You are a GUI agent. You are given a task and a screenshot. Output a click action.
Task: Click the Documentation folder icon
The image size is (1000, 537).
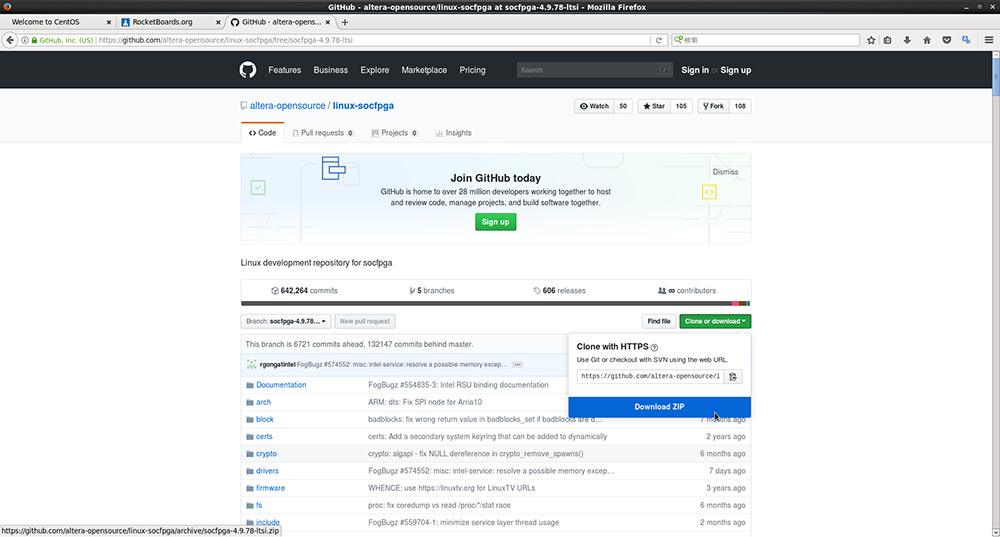[250, 385]
